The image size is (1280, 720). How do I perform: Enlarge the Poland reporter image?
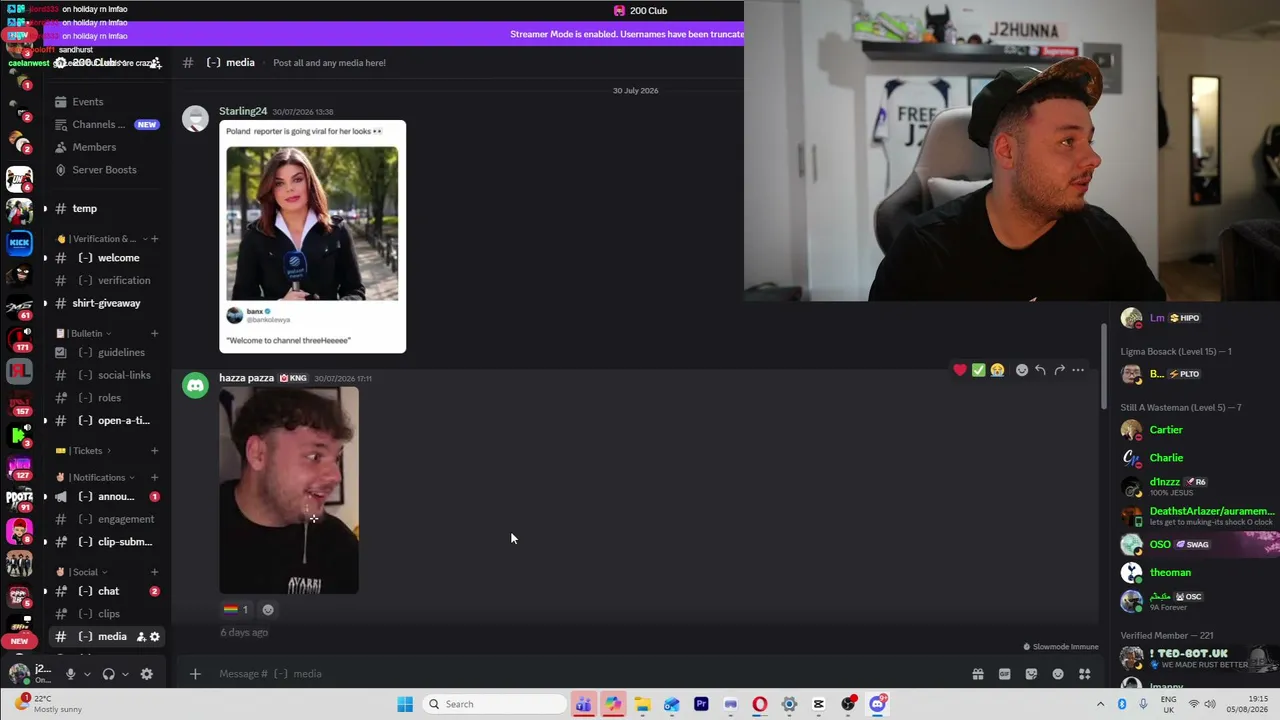click(x=312, y=237)
